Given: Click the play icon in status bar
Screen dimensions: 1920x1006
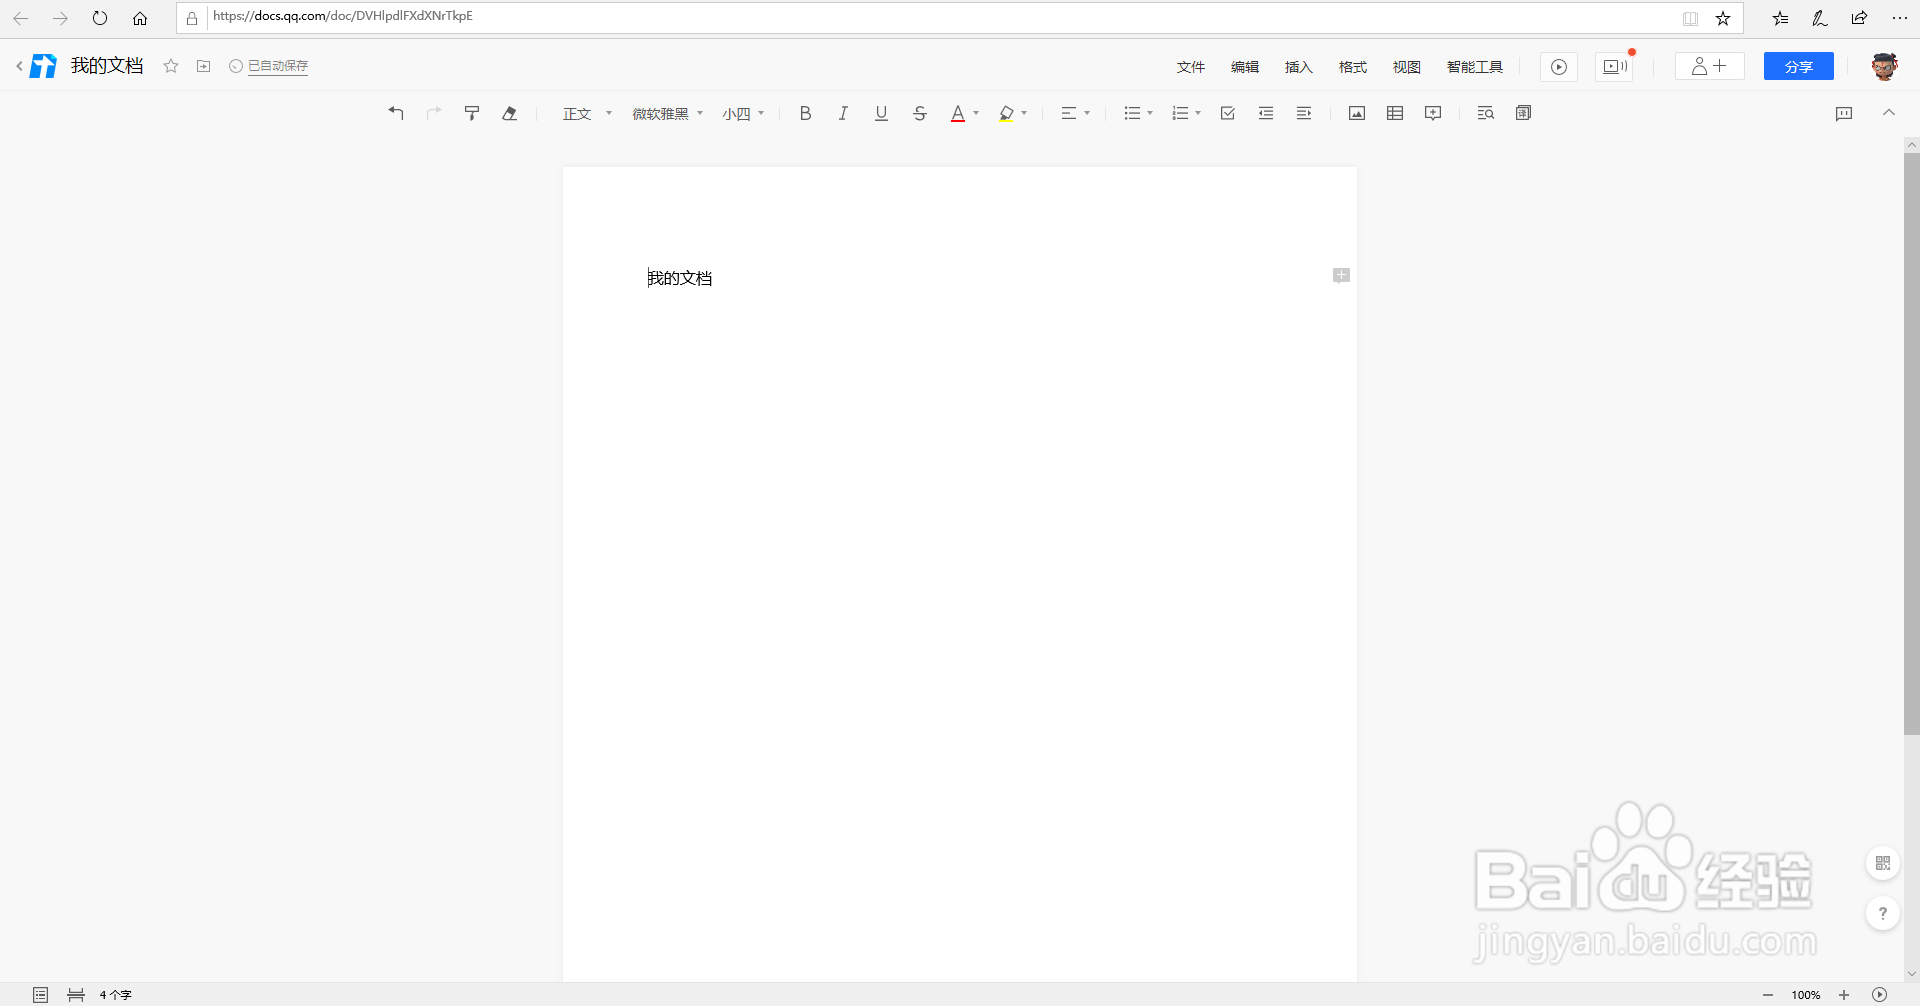Looking at the screenshot, I should (x=1880, y=995).
